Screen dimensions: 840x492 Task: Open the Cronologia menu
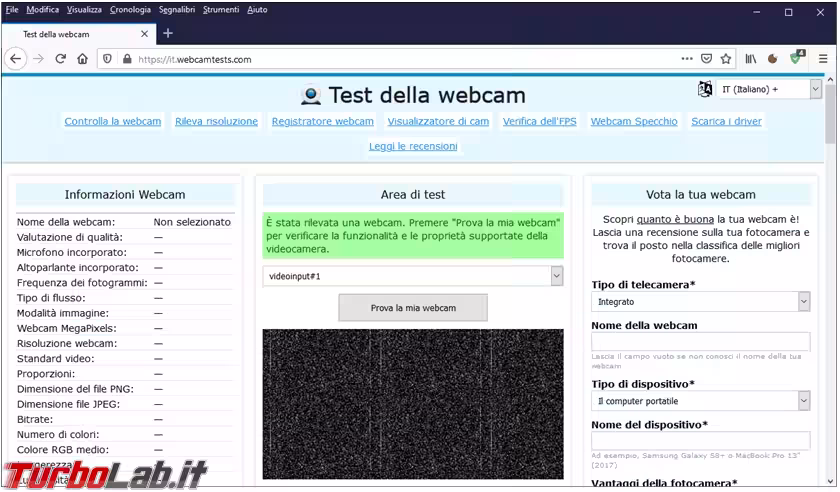130,10
